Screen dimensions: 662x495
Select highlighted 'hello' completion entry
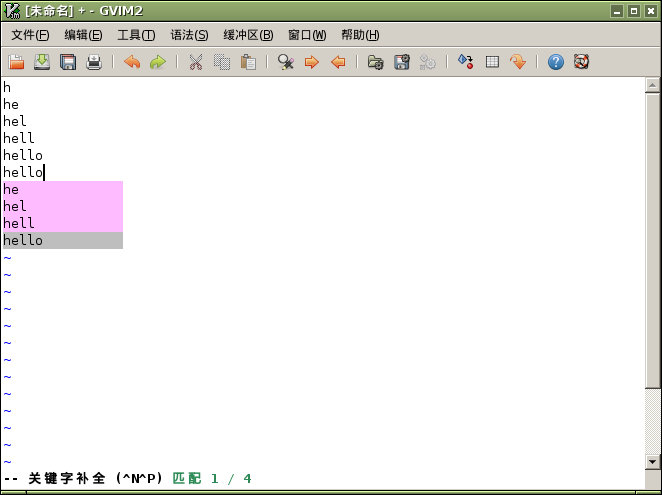coord(63,240)
